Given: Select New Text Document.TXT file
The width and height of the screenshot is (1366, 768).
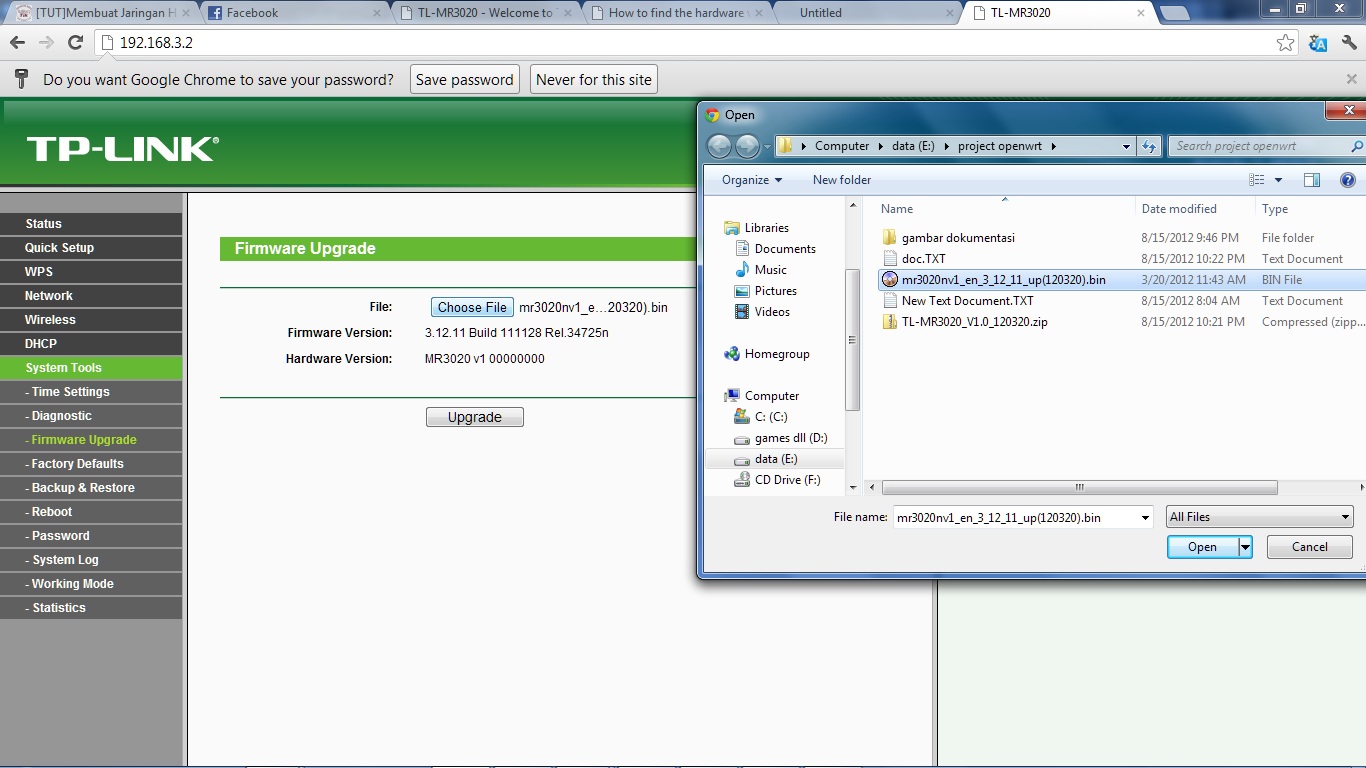Looking at the screenshot, I should pos(967,301).
